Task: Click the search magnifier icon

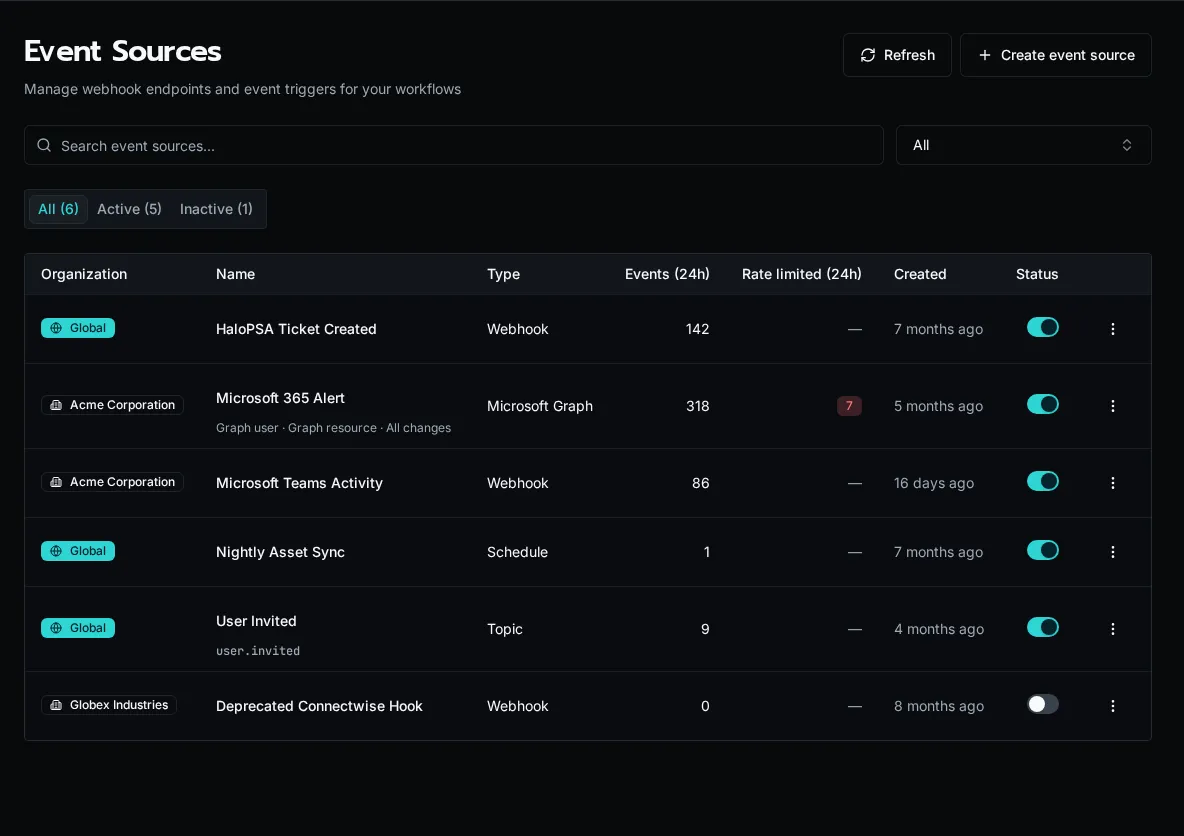Action: coord(44,145)
